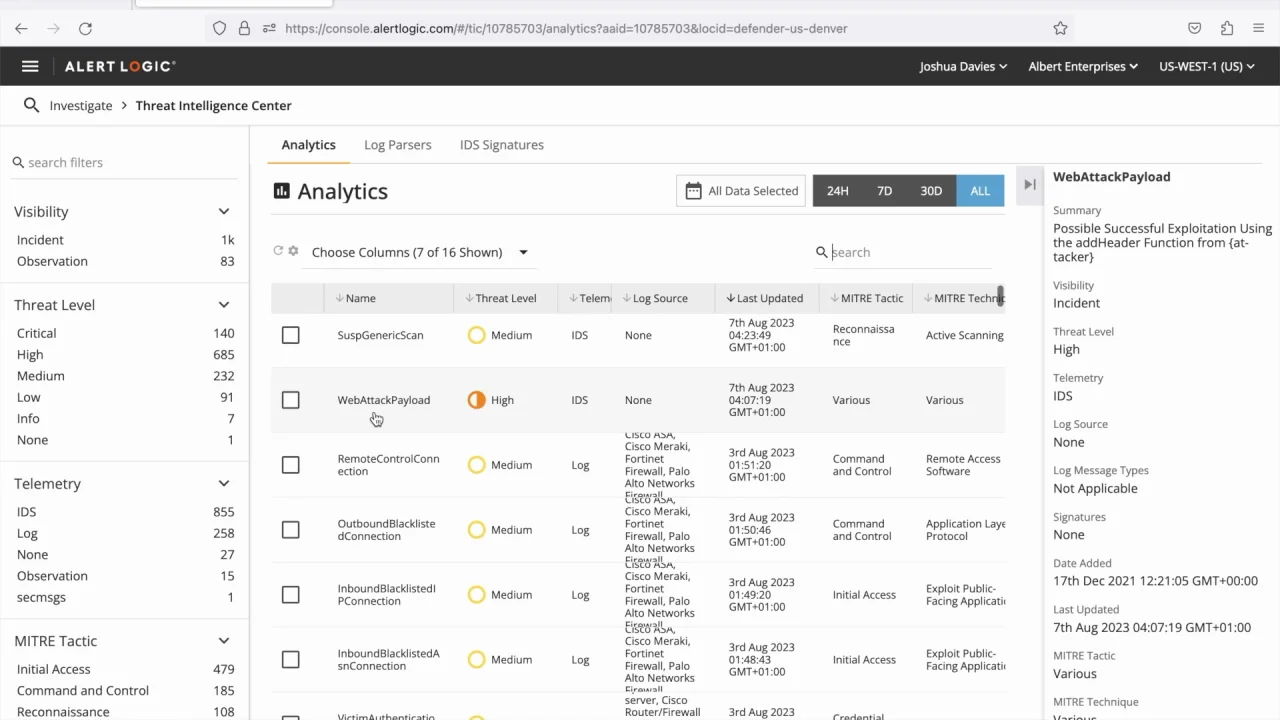Switch to the Log Parsers tab

397,145
